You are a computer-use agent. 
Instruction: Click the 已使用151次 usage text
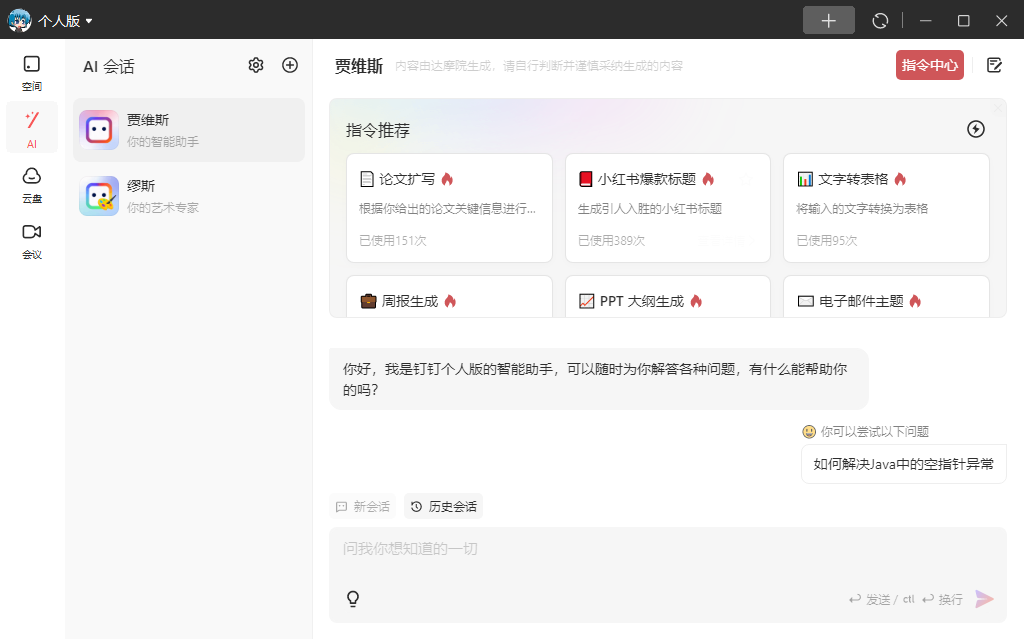(392, 240)
